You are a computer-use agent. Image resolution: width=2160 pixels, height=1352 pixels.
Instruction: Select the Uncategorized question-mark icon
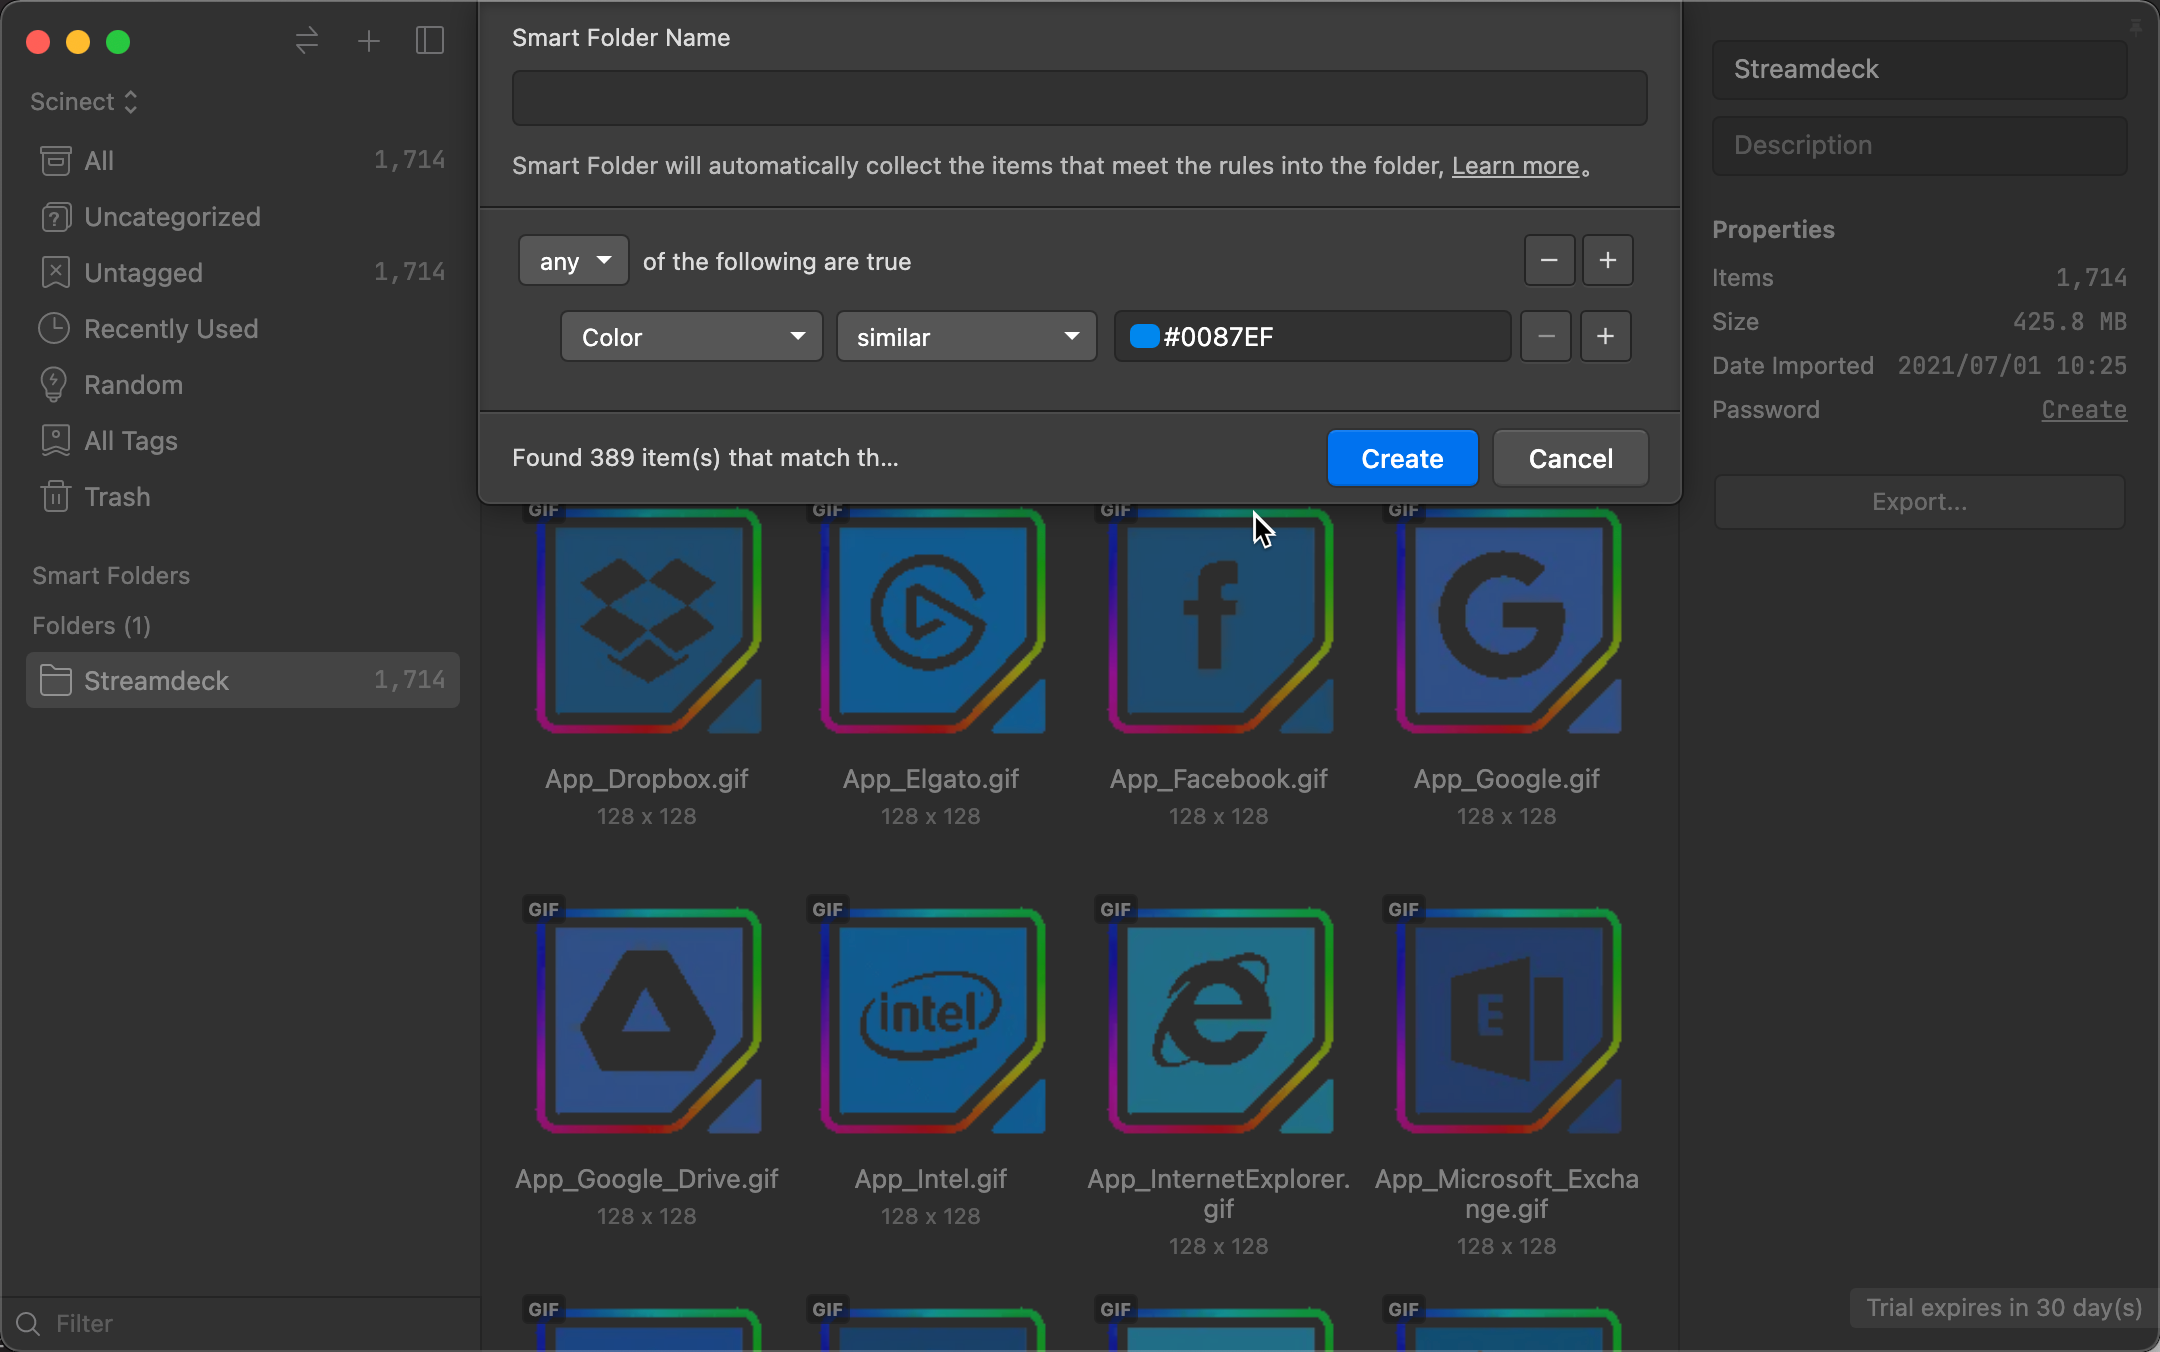point(55,217)
